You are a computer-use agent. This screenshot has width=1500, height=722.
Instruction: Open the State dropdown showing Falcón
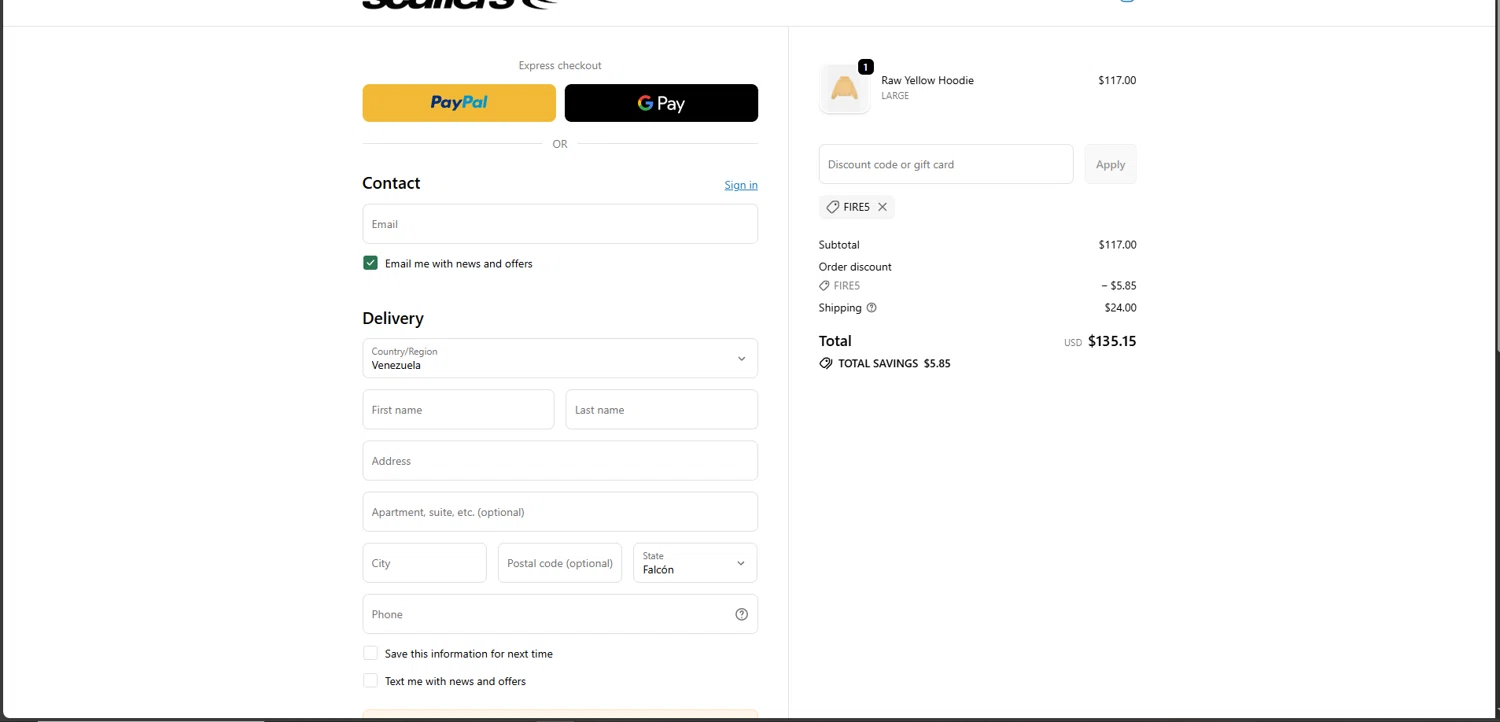click(x=695, y=563)
